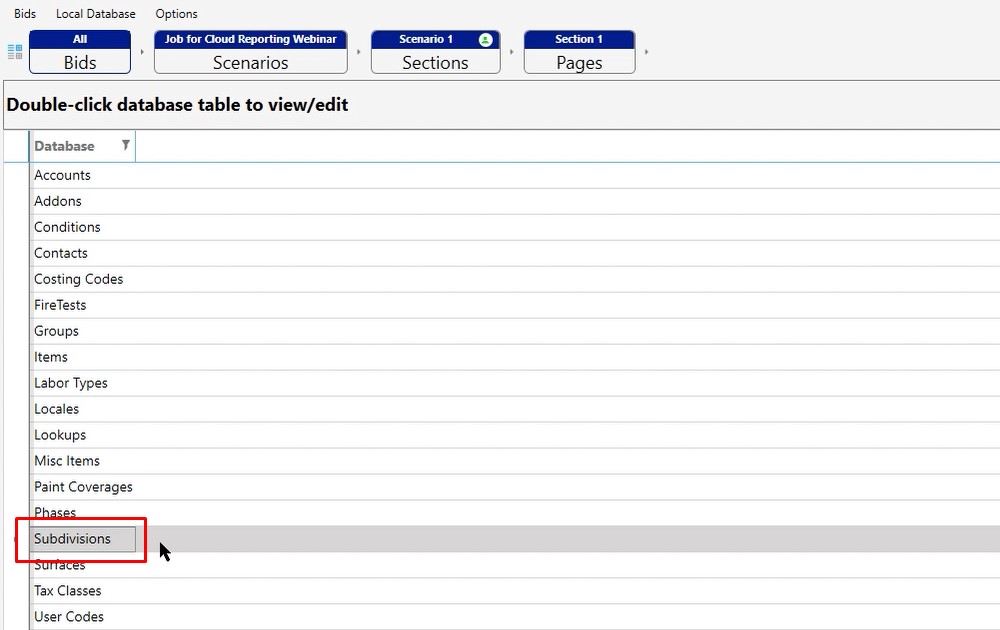1000x630 pixels.
Task: Select the Tax Classes table row
Action: point(67,591)
